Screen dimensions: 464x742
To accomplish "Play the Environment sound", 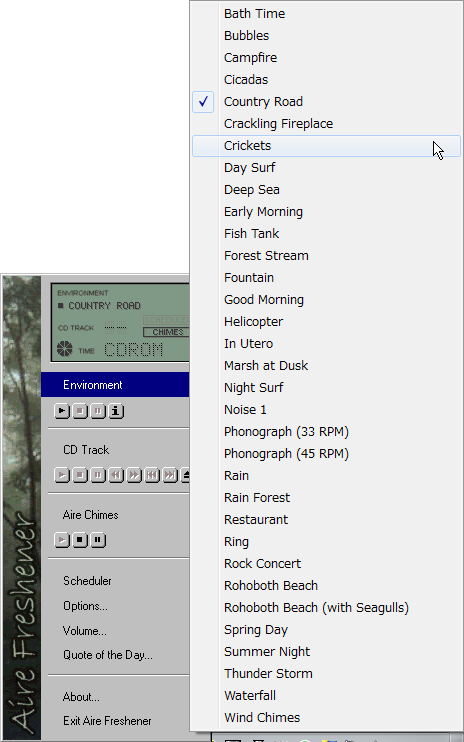I will point(62,411).
